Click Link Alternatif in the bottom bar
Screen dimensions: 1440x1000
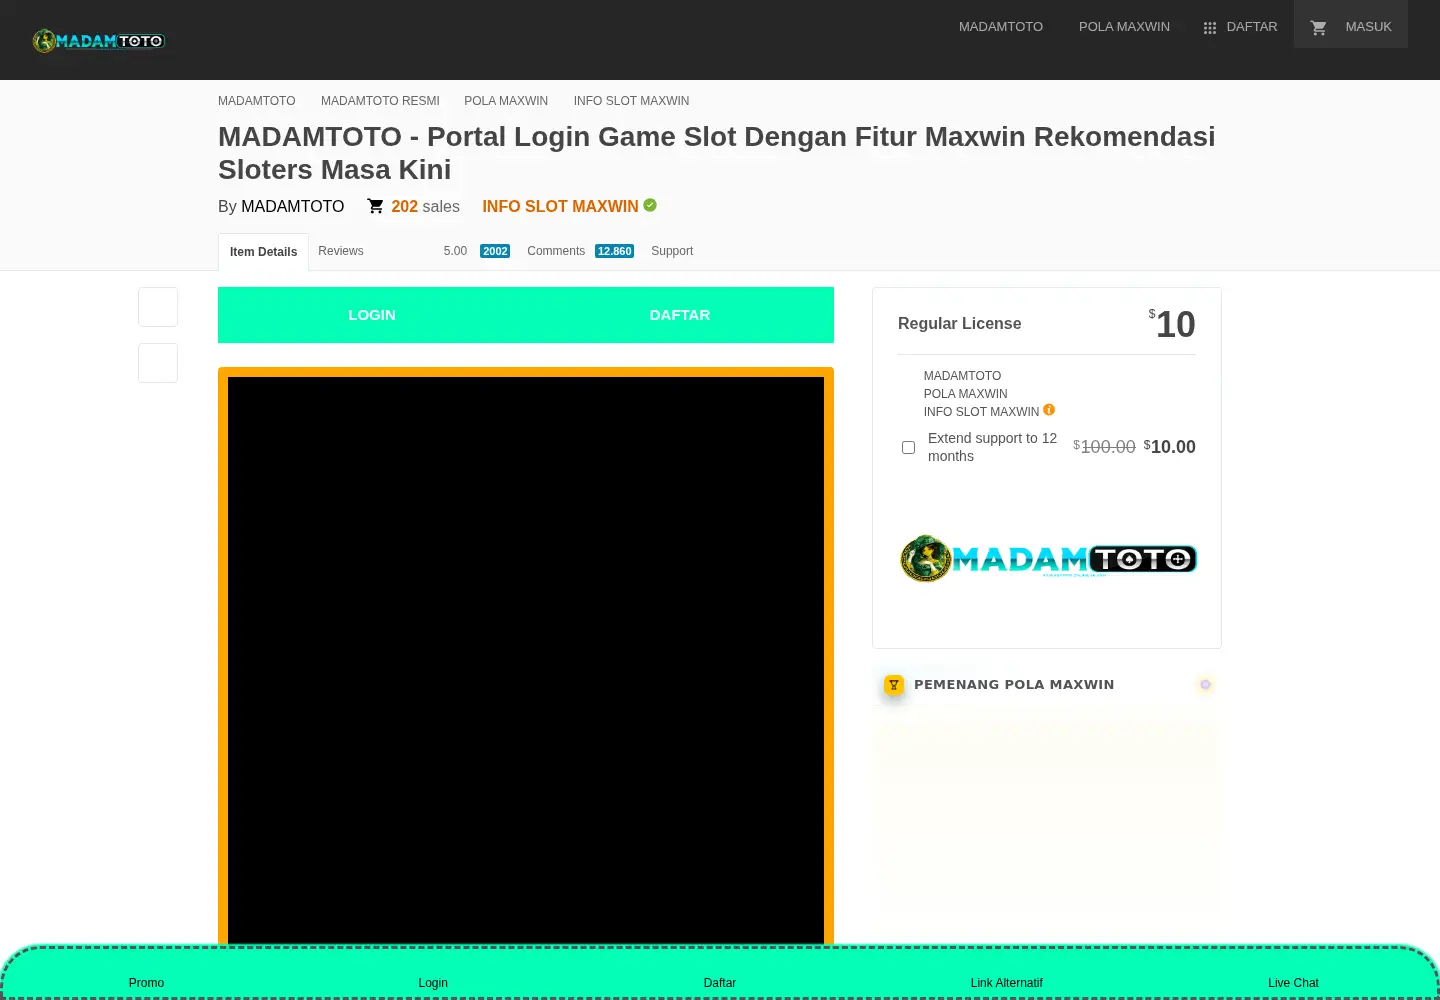[x=1006, y=983]
